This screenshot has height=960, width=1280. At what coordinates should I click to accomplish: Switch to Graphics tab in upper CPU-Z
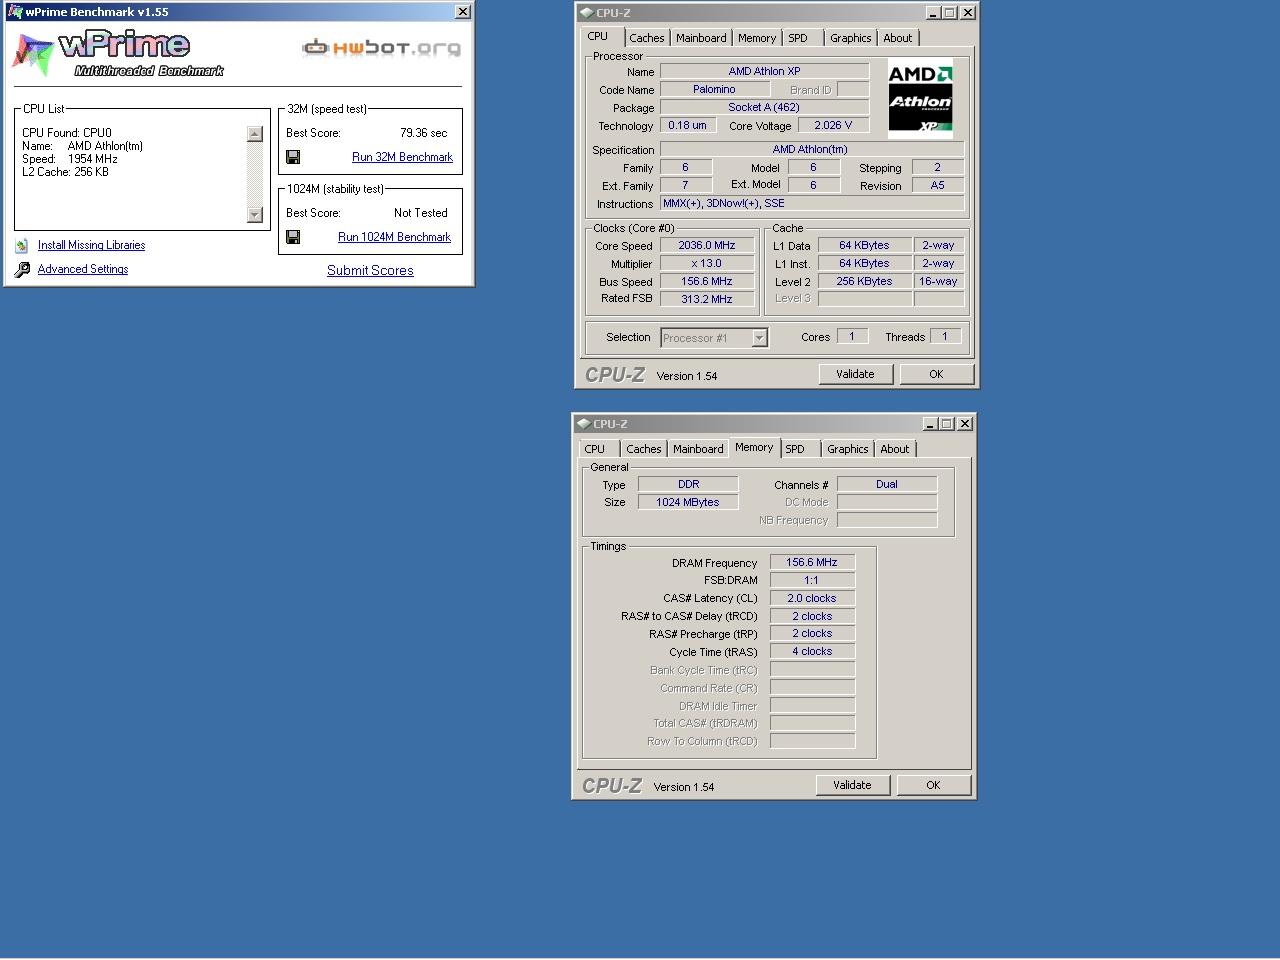(851, 38)
